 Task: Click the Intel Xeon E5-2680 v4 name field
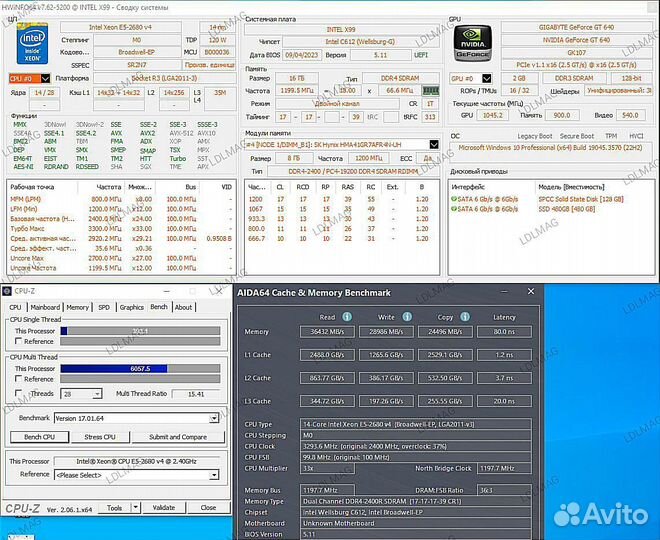point(120,27)
